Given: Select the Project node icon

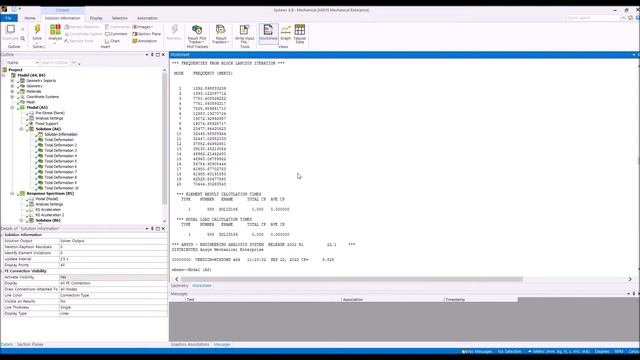Looking at the screenshot, I should pos(5,70).
